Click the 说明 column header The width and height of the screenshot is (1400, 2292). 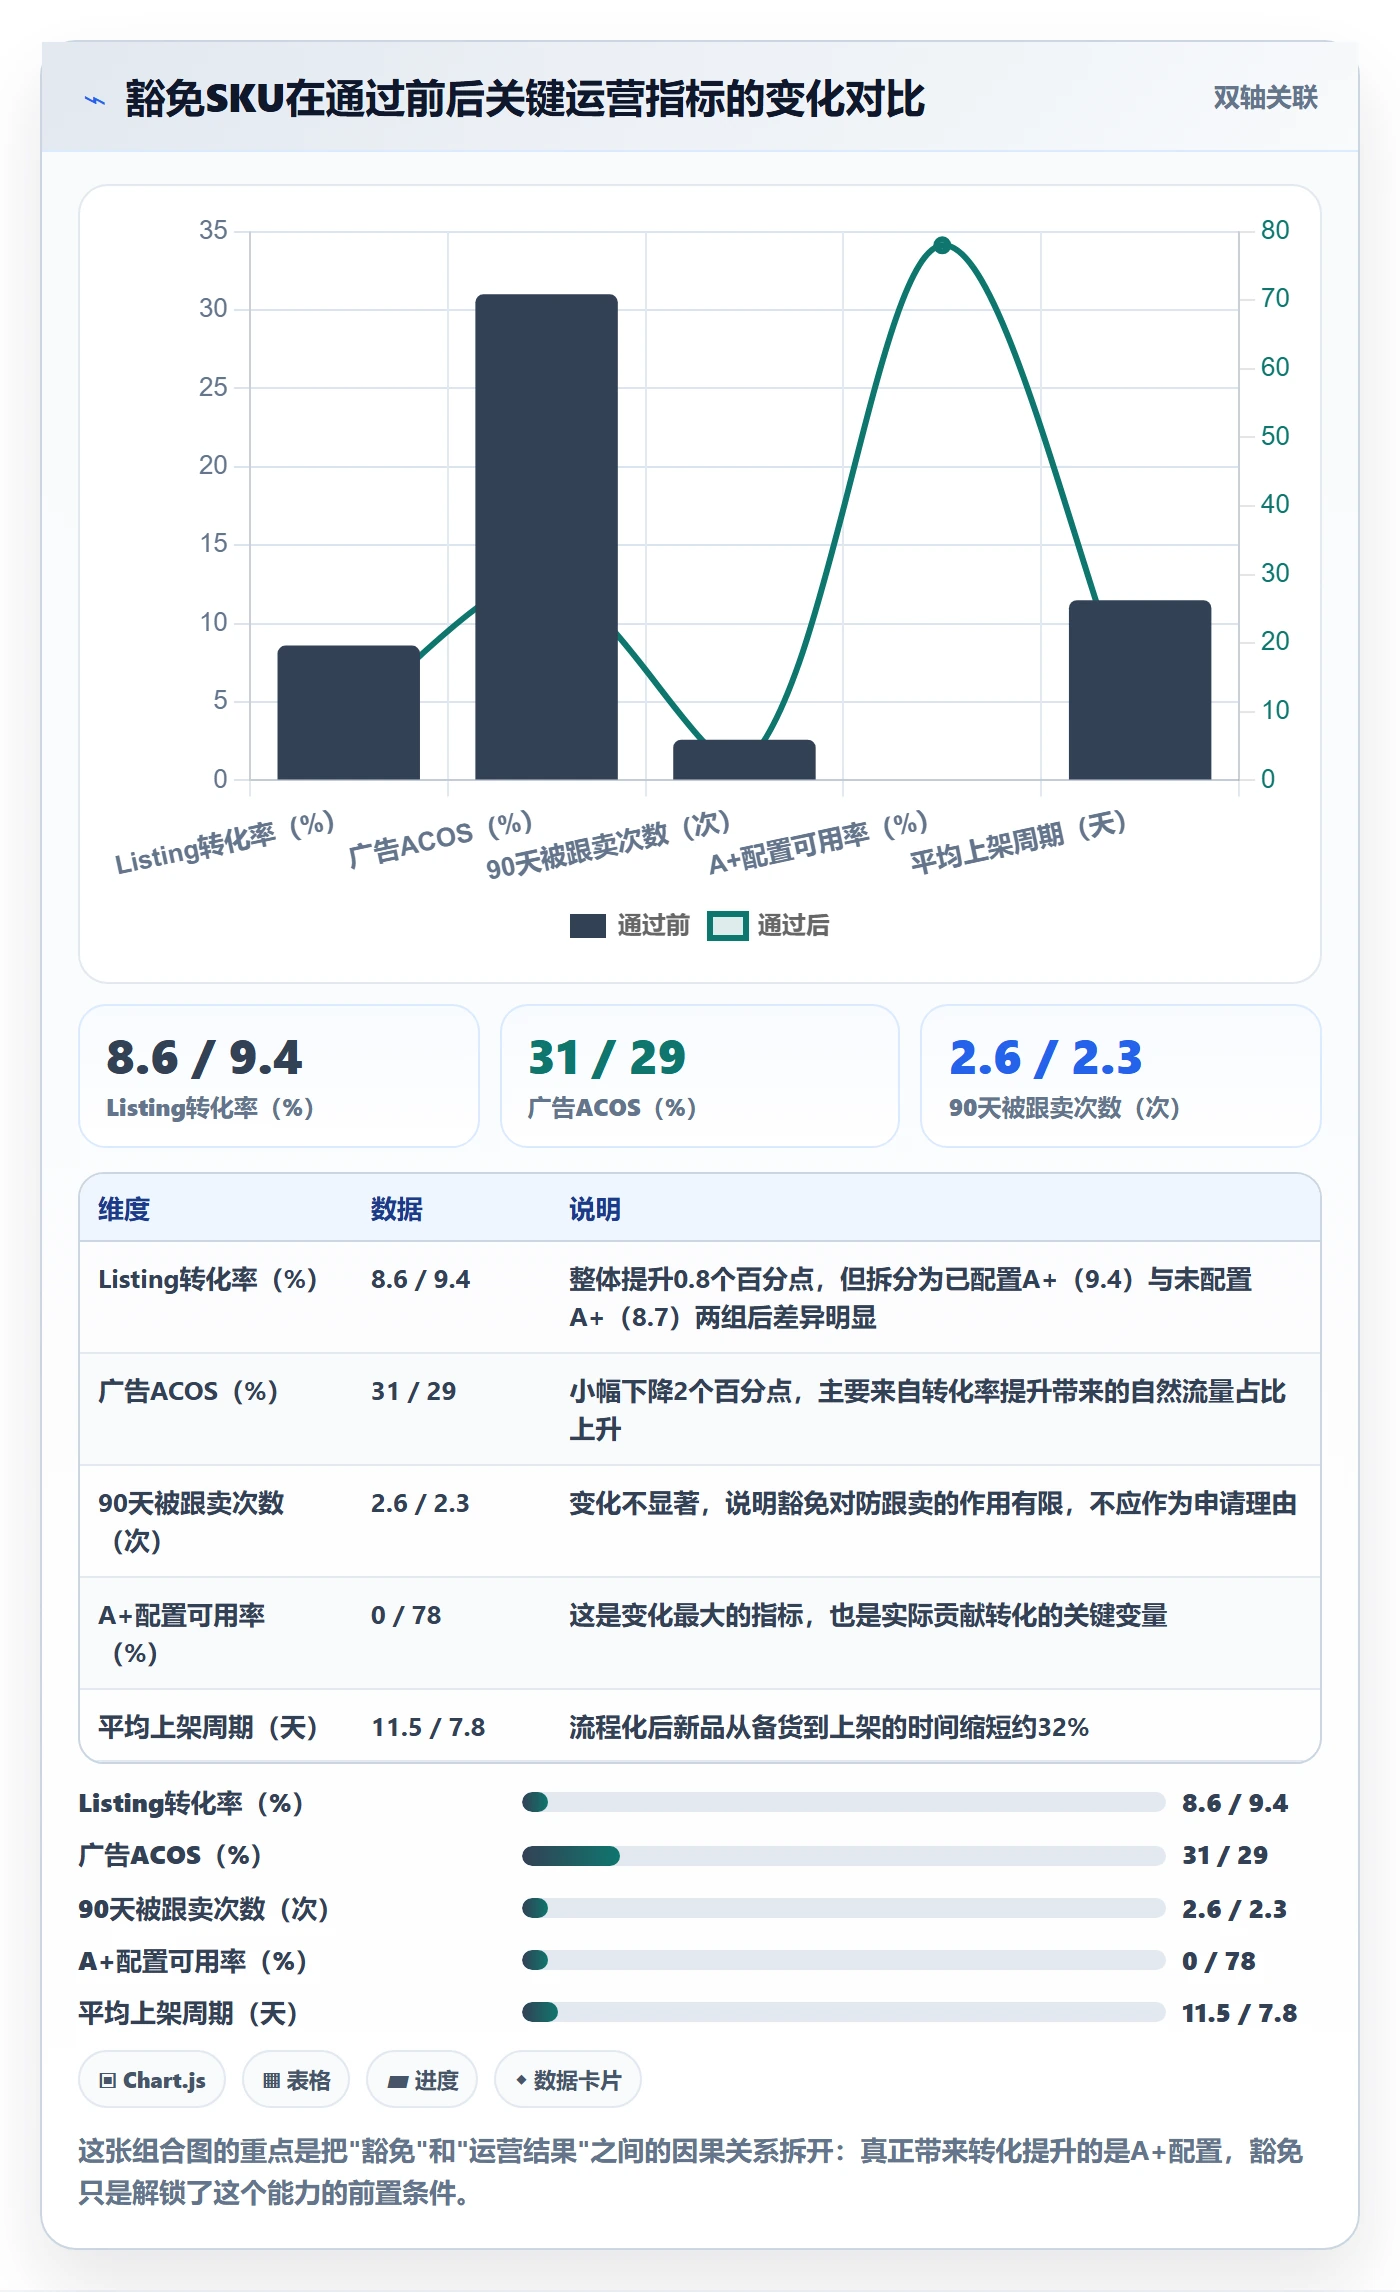pos(595,1209)
